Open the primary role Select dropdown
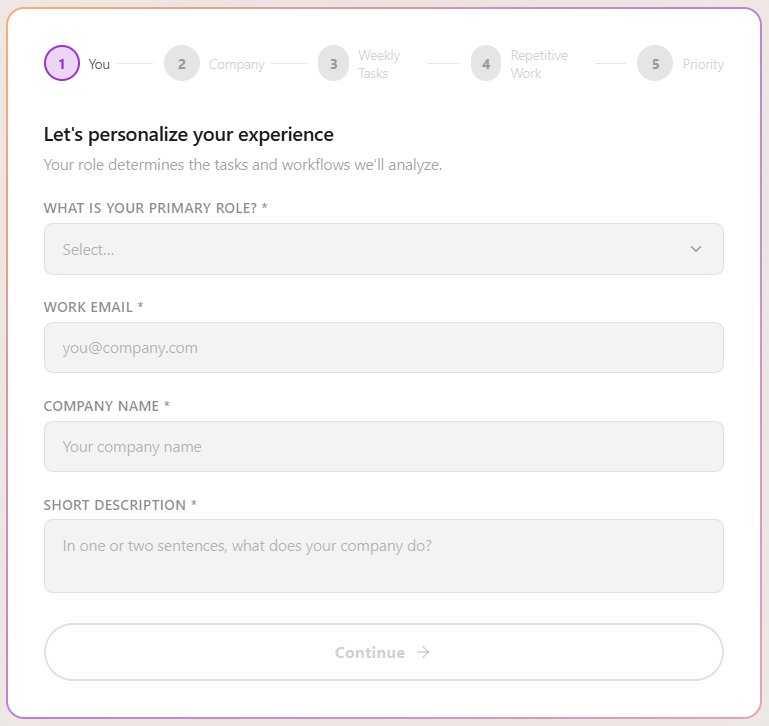 click(370, 249)
